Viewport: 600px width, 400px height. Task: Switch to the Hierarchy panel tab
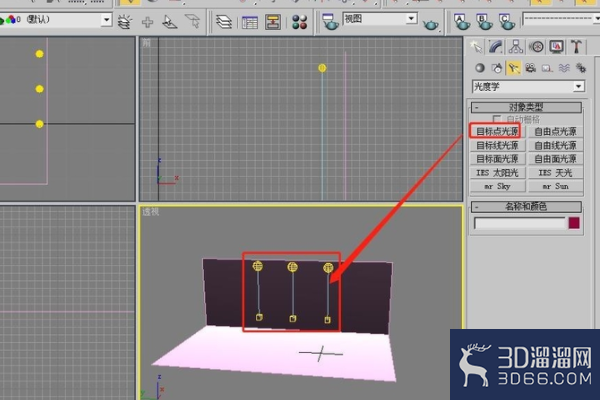(x=516, y=47)
